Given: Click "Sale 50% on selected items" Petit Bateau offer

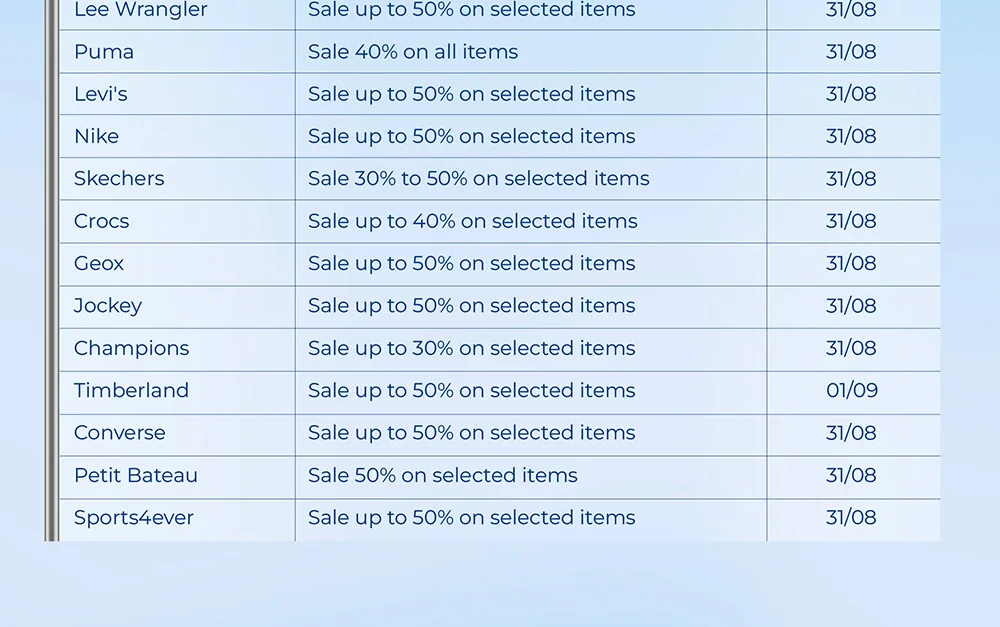Looking at the screenshot, I should 442,475.
